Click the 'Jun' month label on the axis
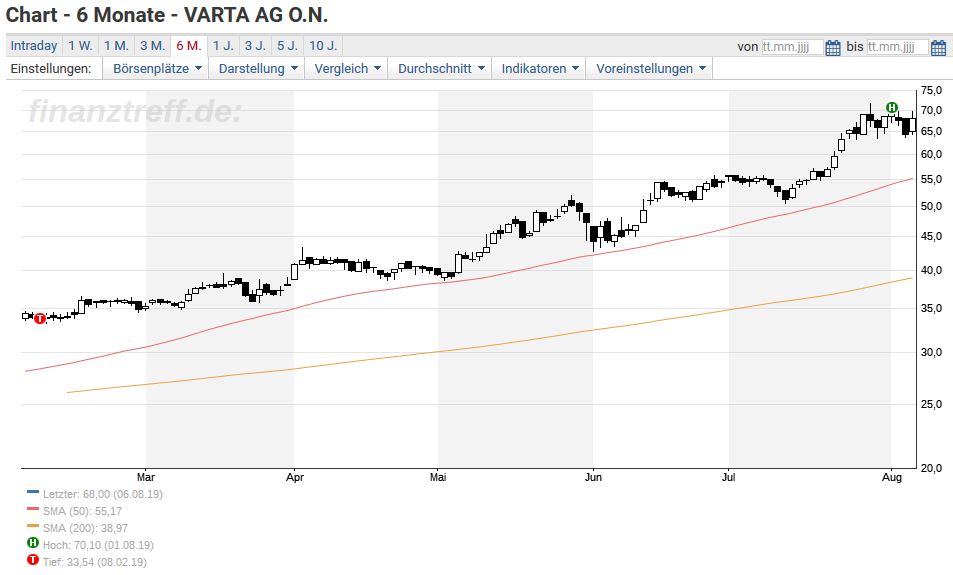 (593, 478)
